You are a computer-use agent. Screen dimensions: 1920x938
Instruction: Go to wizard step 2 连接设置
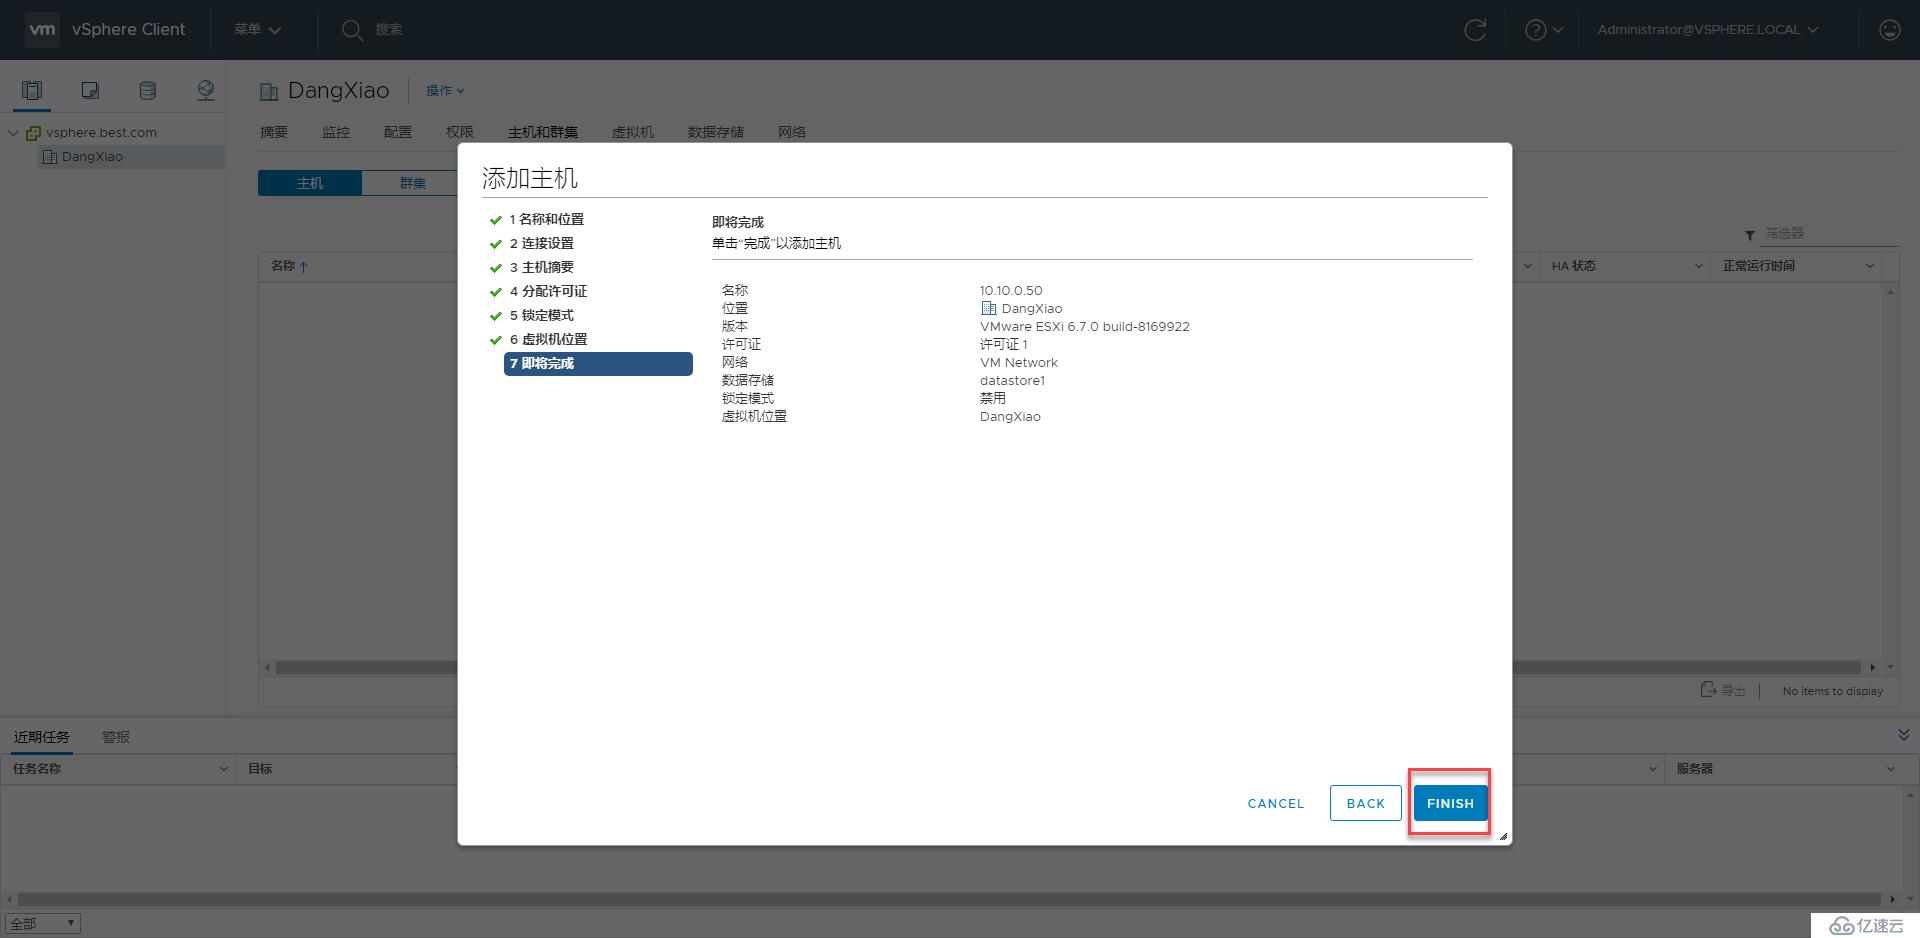coord(541,244)
